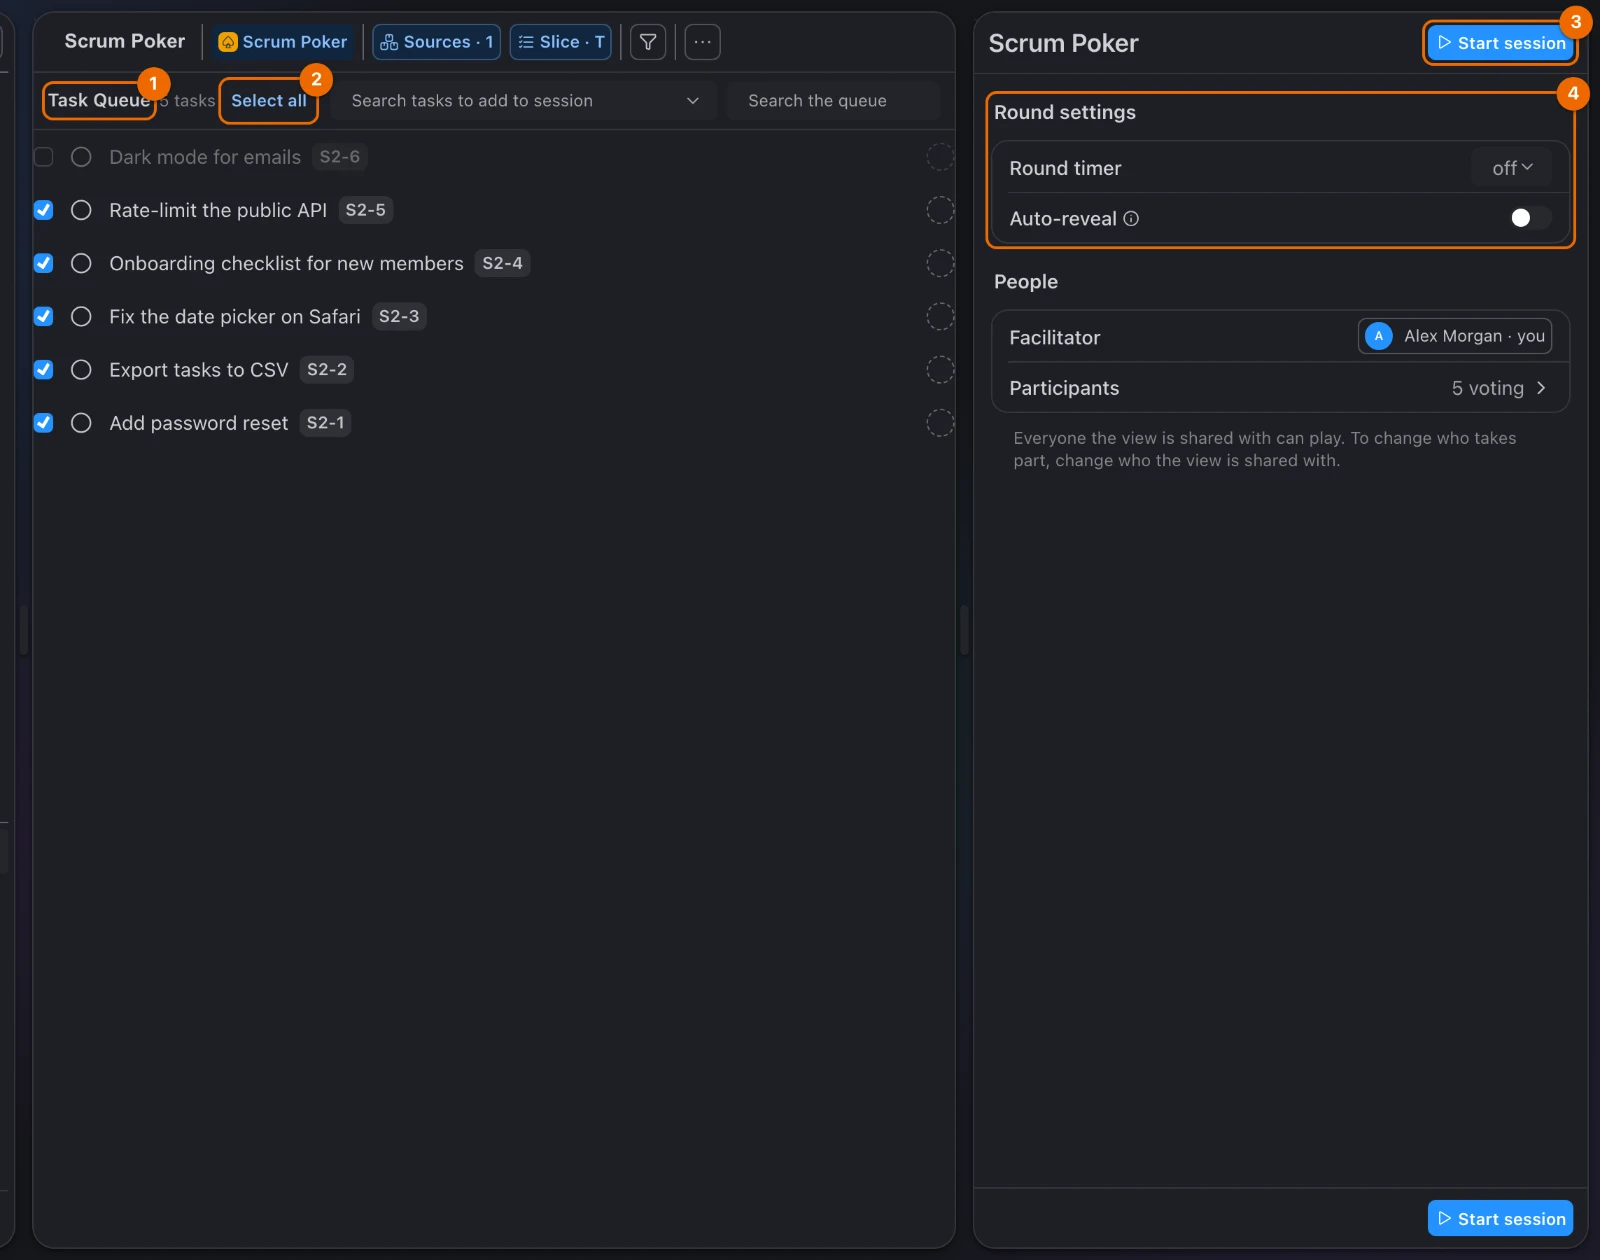Click the Select all link
The image size is (1600, 1260).
(269, 101)
